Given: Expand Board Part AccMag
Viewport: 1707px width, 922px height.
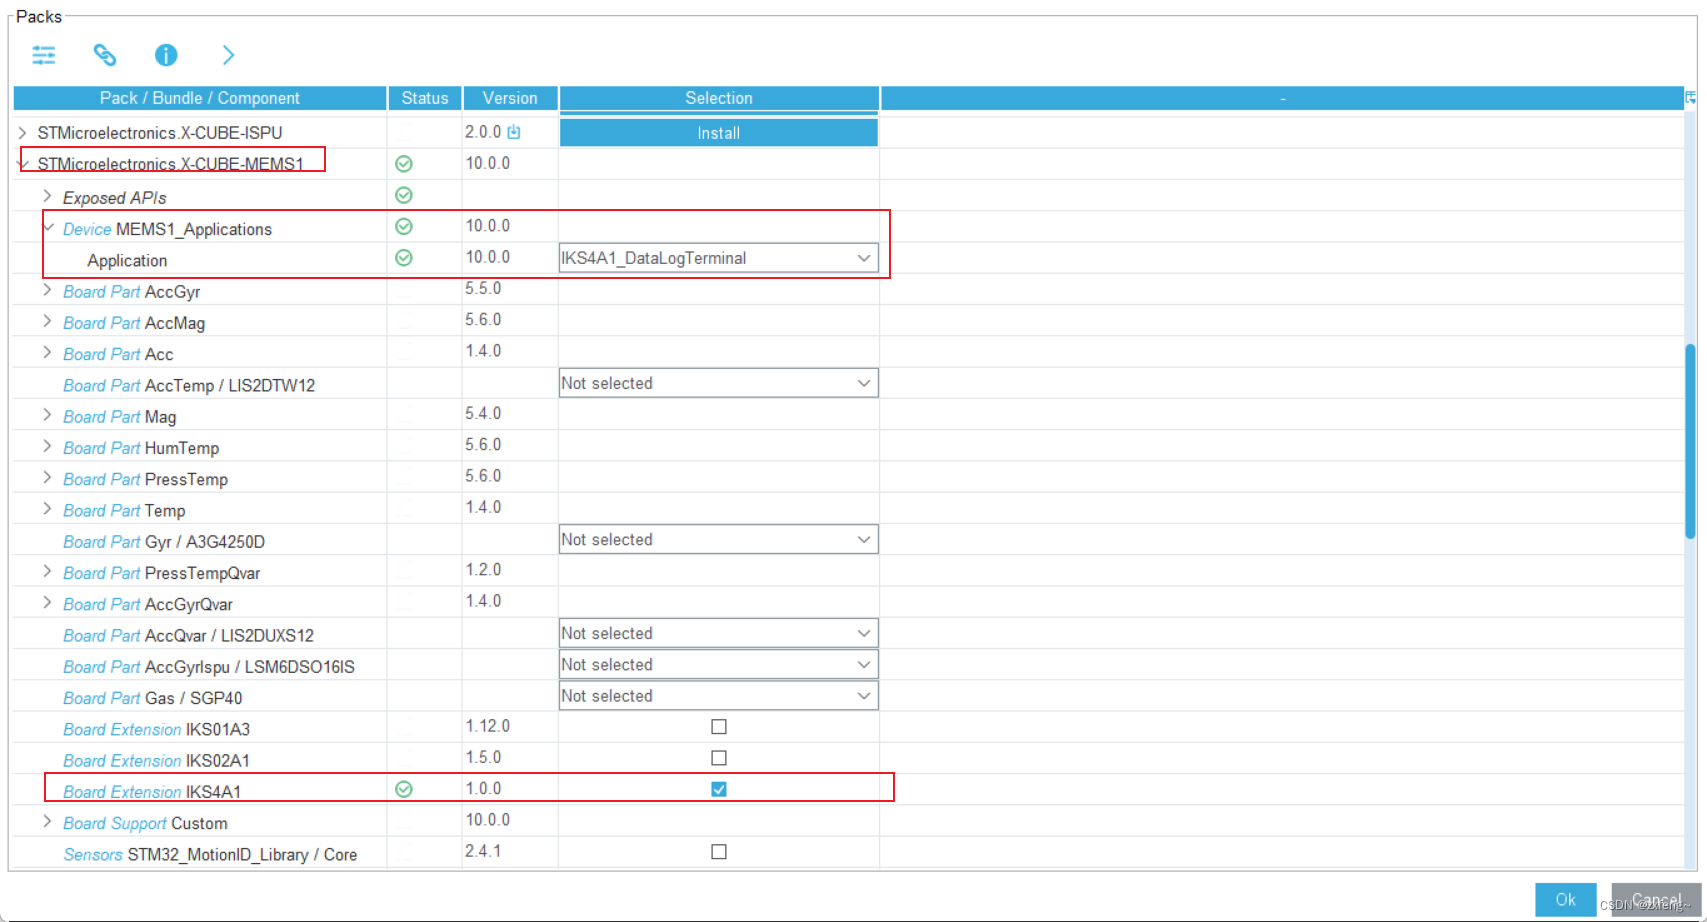Looking at the screenshot, I should [47, 321].
